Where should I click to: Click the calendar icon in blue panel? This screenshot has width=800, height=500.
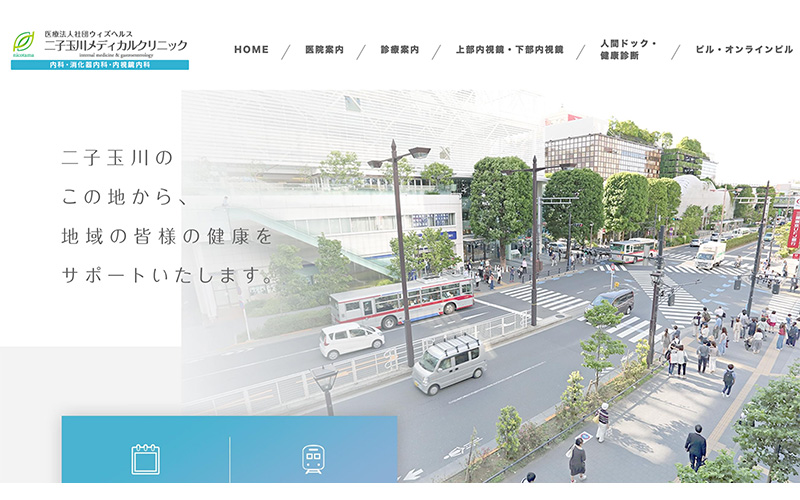pos(146,459)
